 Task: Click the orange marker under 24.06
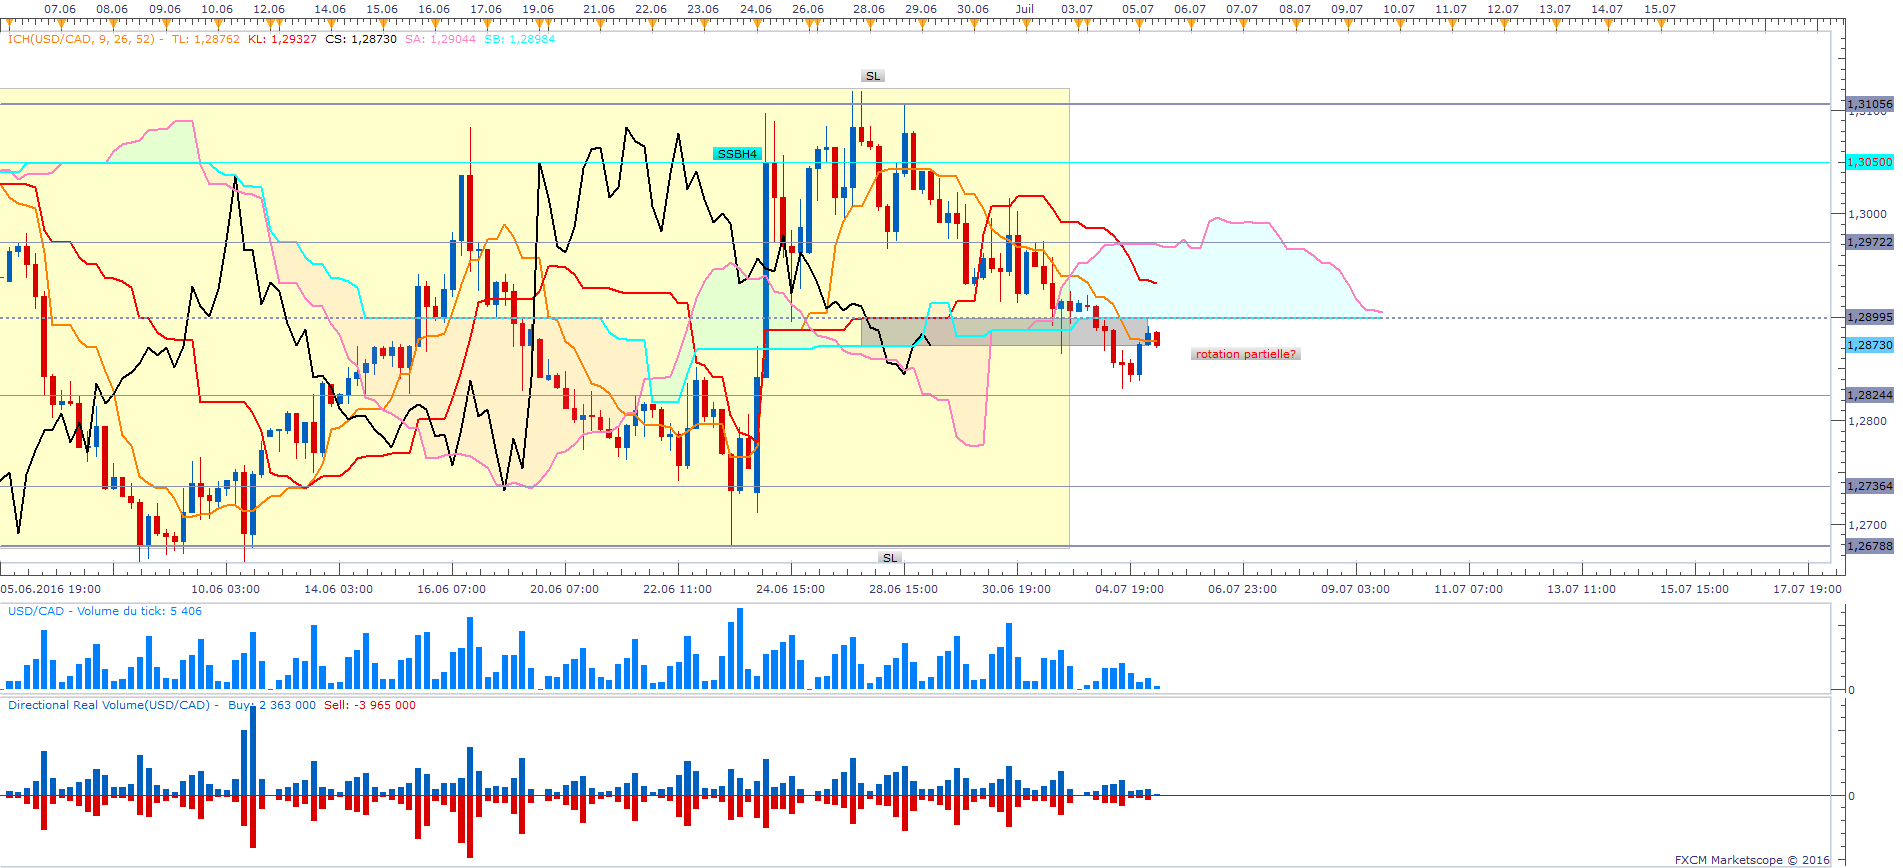click(x=756, y=21)
